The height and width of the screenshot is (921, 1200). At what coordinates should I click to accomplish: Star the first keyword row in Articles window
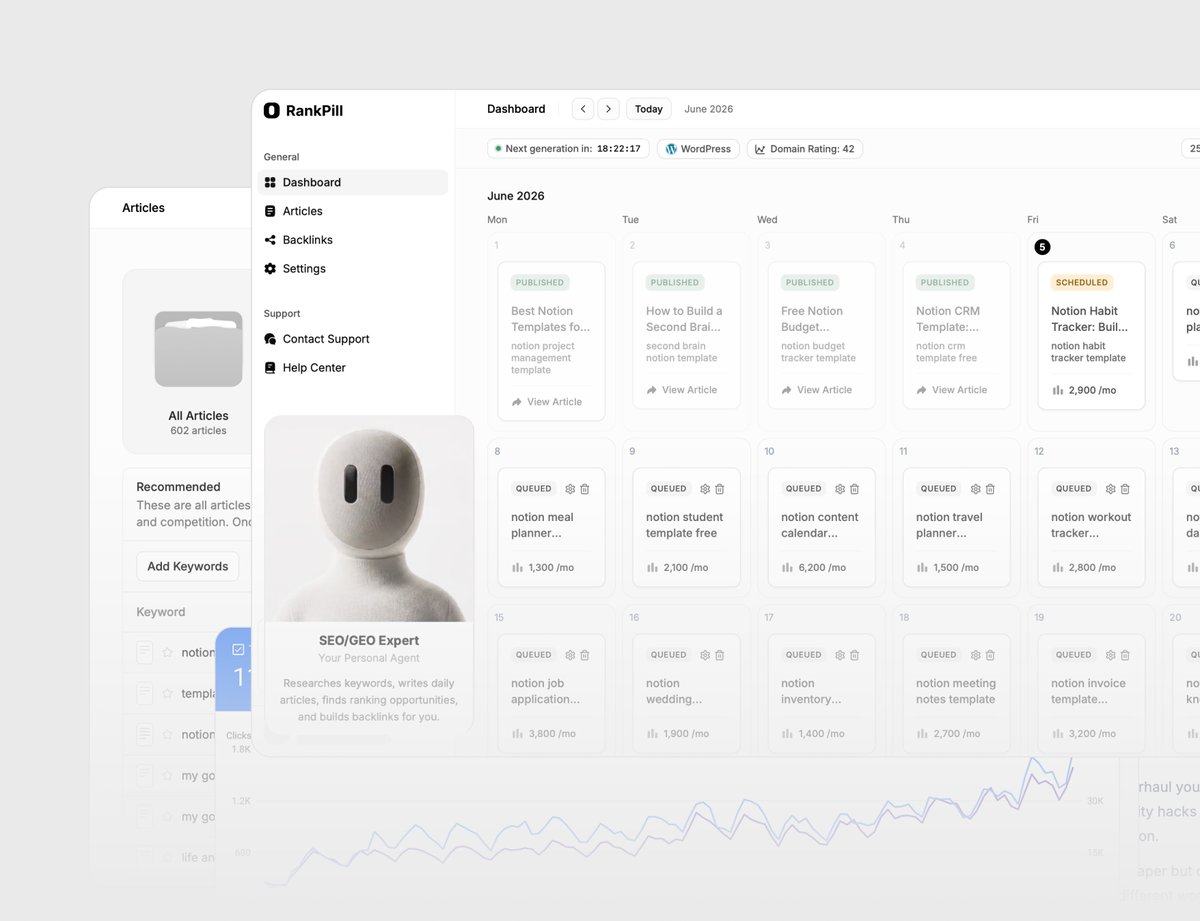click(167, 653)
